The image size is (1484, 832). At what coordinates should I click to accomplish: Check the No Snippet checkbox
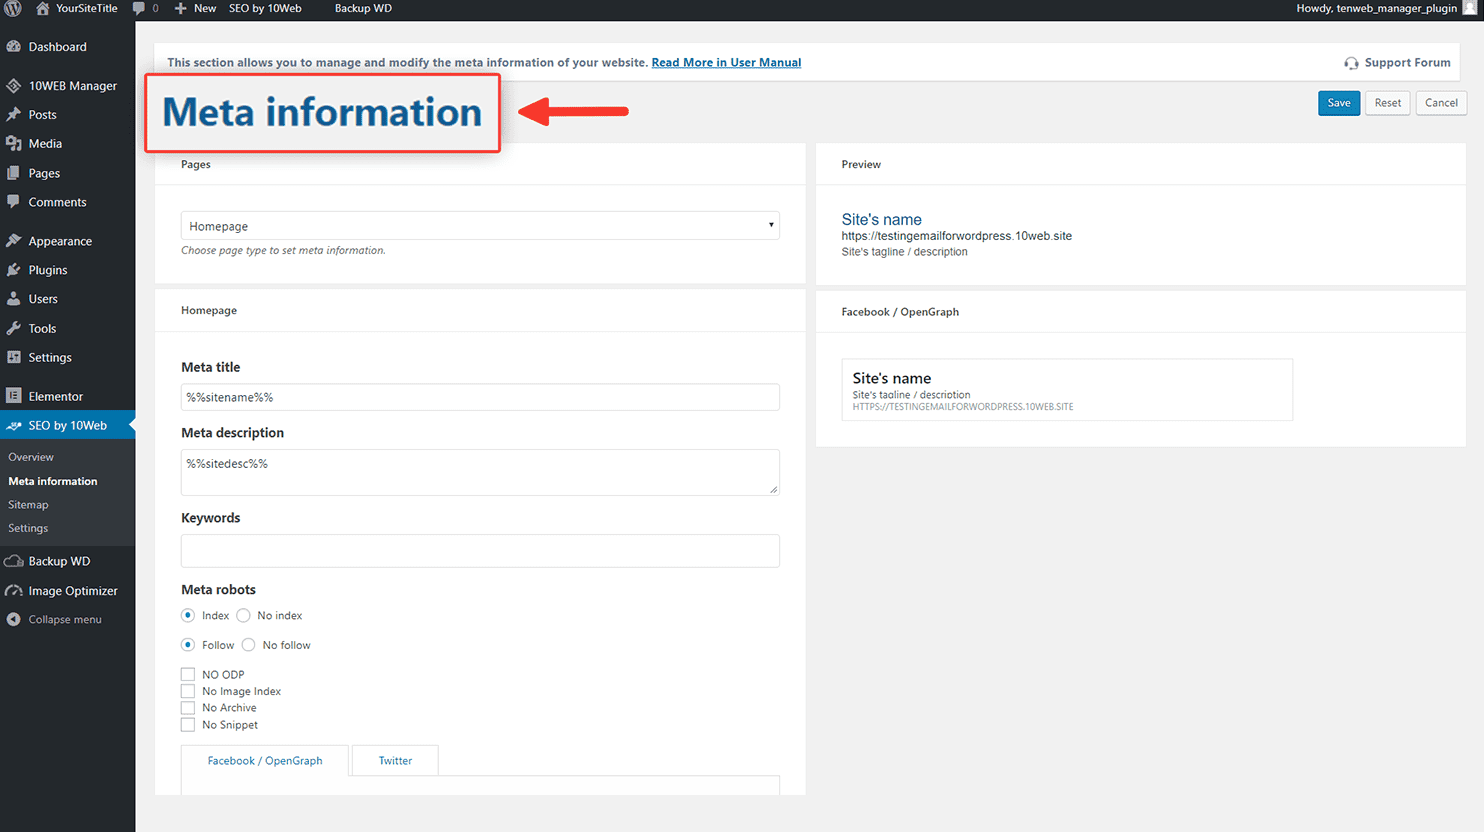tap(188, 725)
